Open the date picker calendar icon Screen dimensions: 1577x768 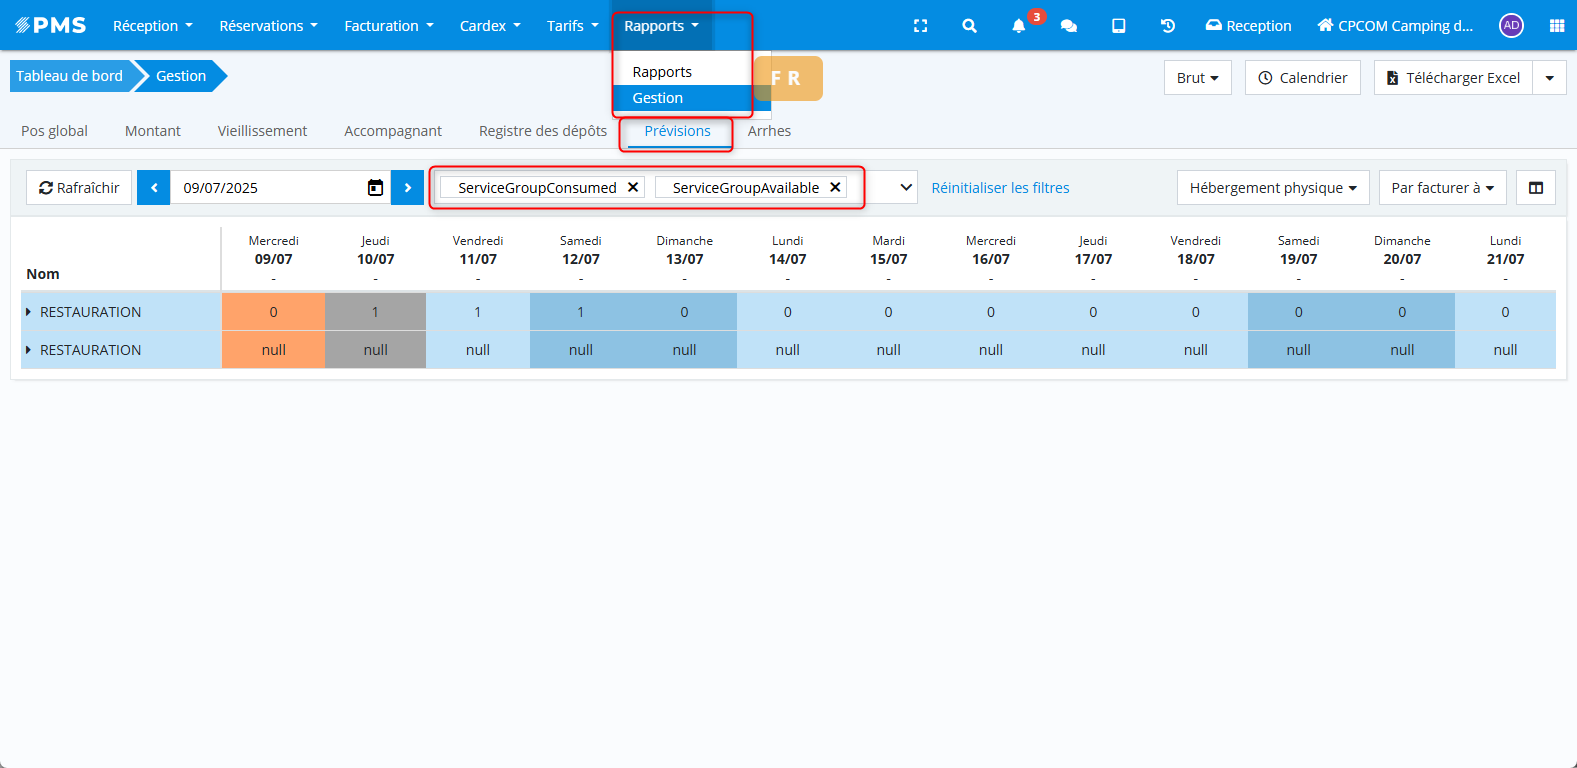tap(375, 188)
